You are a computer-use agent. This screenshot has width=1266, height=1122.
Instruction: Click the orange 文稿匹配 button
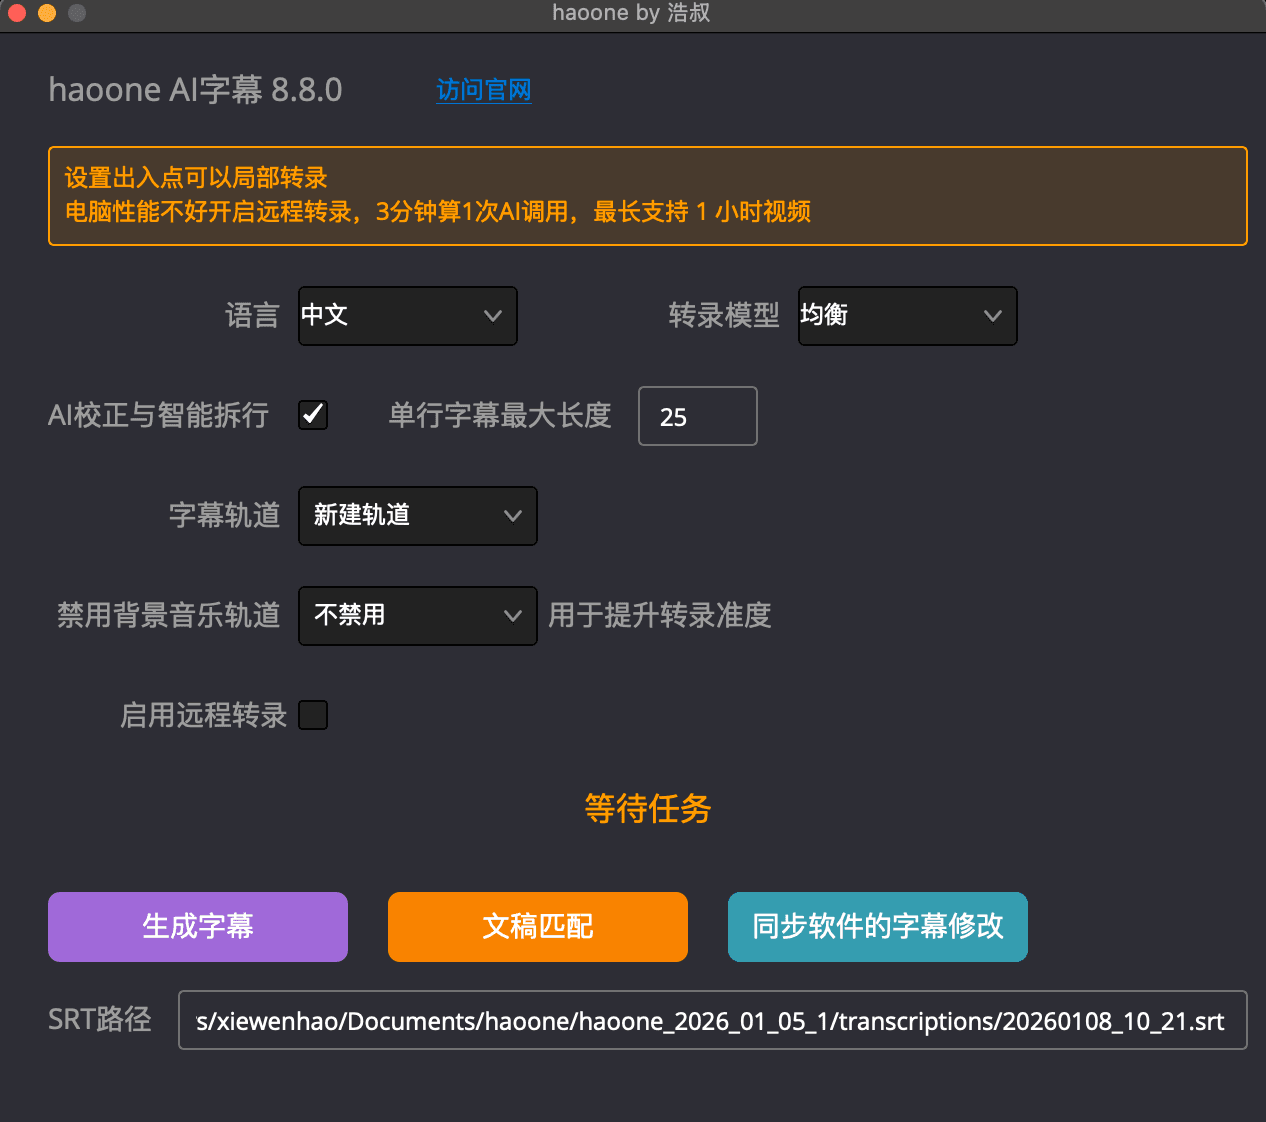[537, 927]
